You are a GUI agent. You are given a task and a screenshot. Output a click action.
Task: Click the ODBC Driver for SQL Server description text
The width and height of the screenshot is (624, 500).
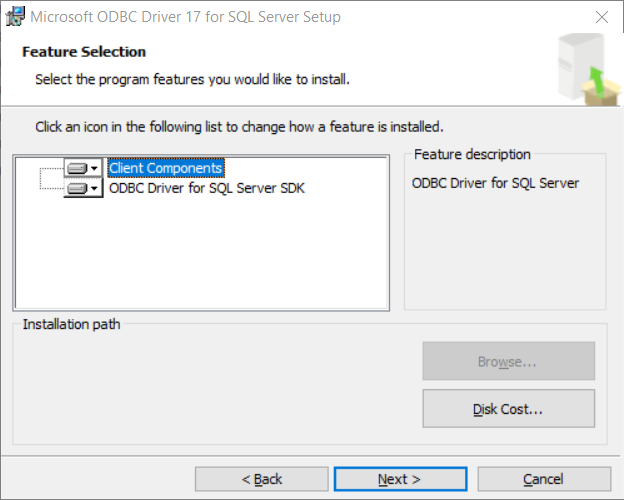coord(495,183)
